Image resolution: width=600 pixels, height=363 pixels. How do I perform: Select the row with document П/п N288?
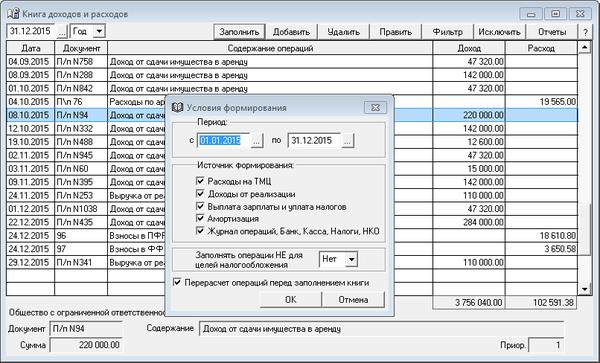(292, 75)
